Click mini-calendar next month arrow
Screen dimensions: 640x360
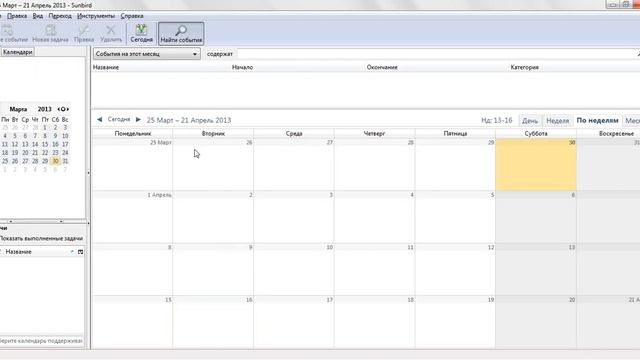tap(67, 109)
